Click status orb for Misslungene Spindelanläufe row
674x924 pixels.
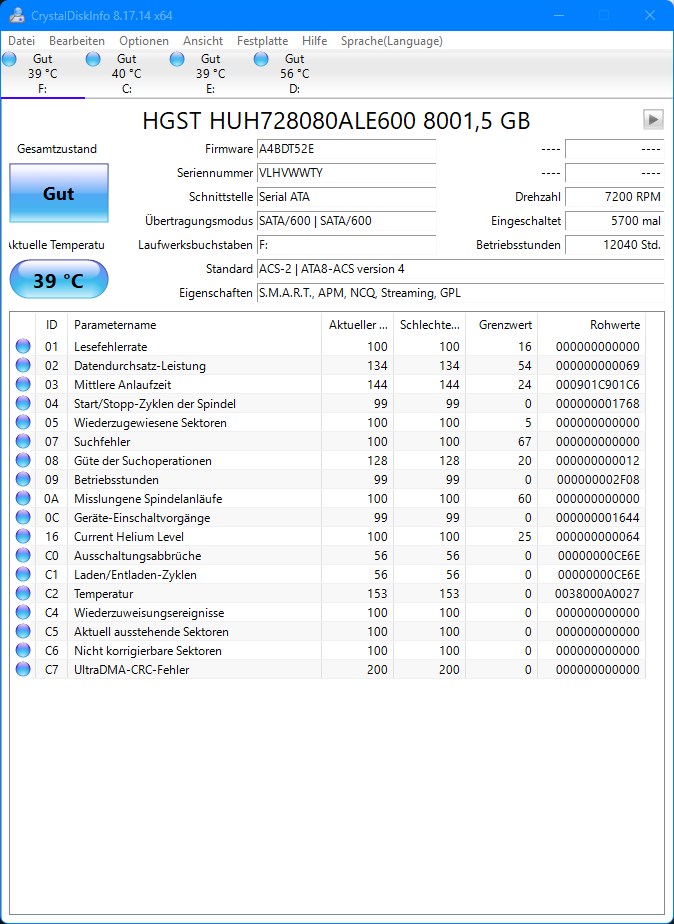(23, 499)
